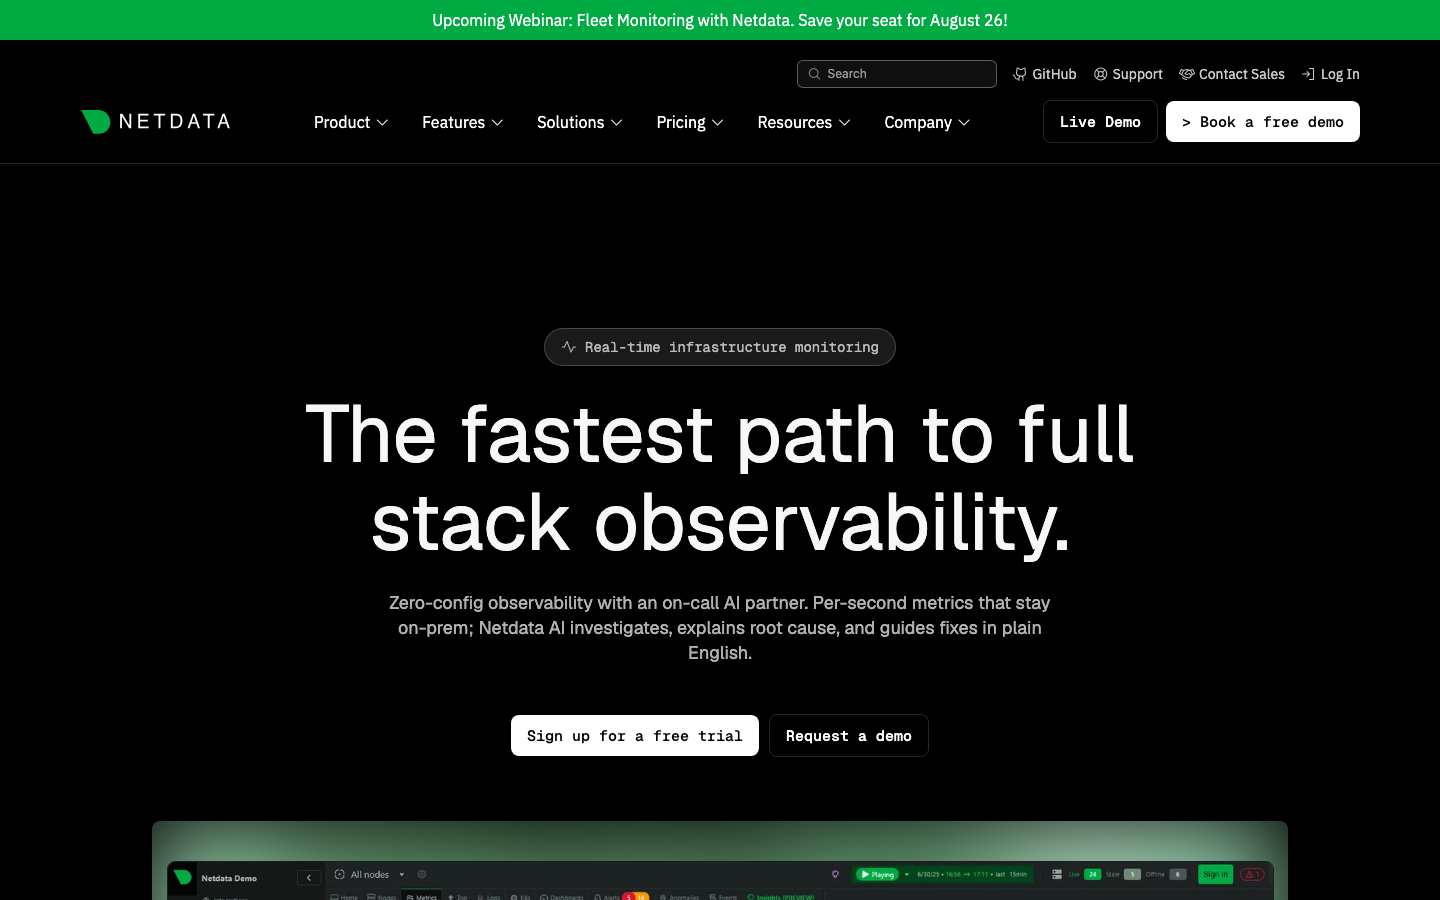Click the Netdata logo
Screen dimensions: 1440x900
coord(155,122)
